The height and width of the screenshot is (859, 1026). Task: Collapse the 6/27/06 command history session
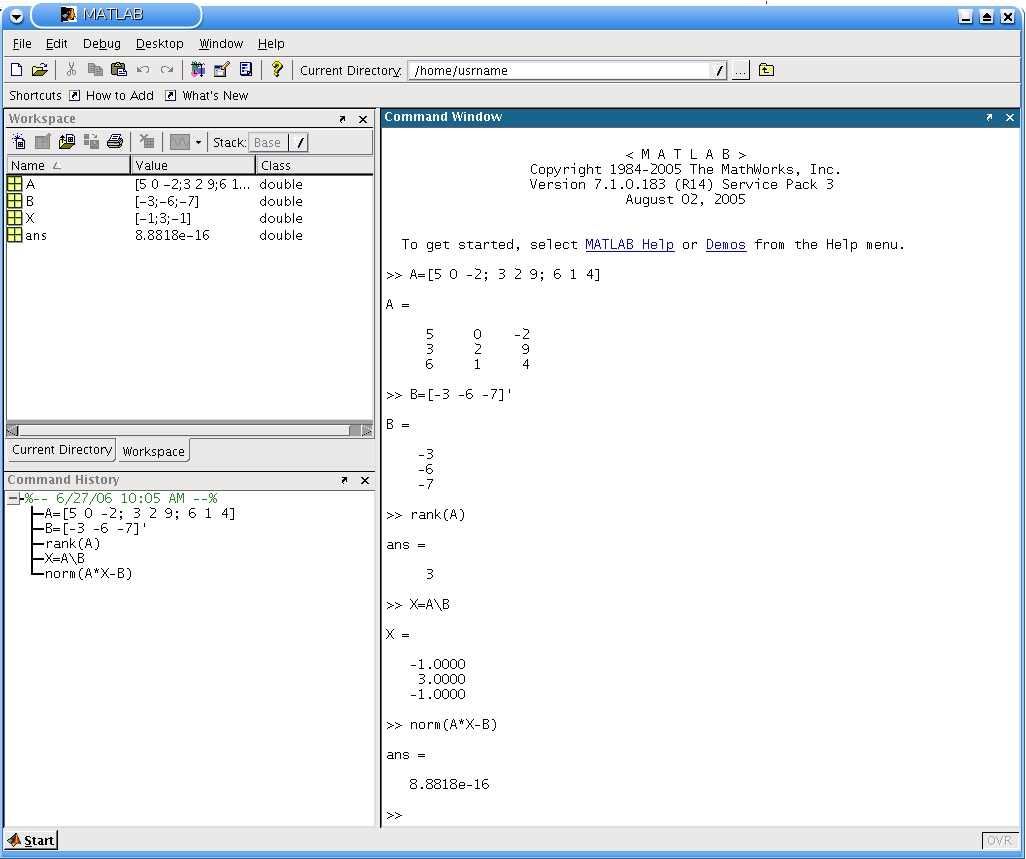tap(12, 499)
